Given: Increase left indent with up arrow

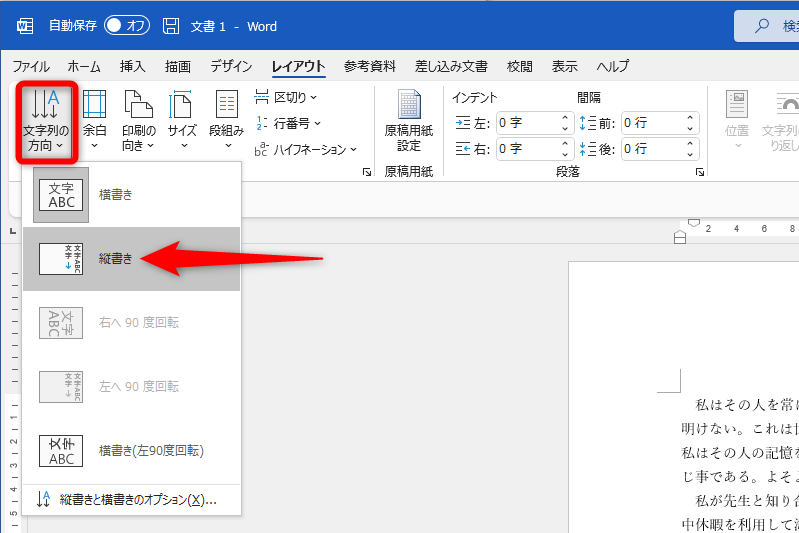Looking at the screenshot, I should (565, 118).
